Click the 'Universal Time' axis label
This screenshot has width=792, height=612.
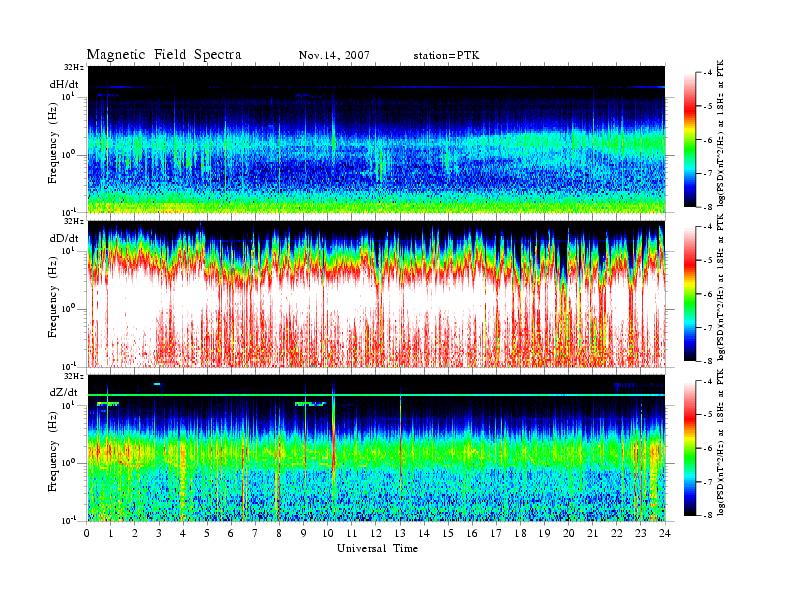377,548
